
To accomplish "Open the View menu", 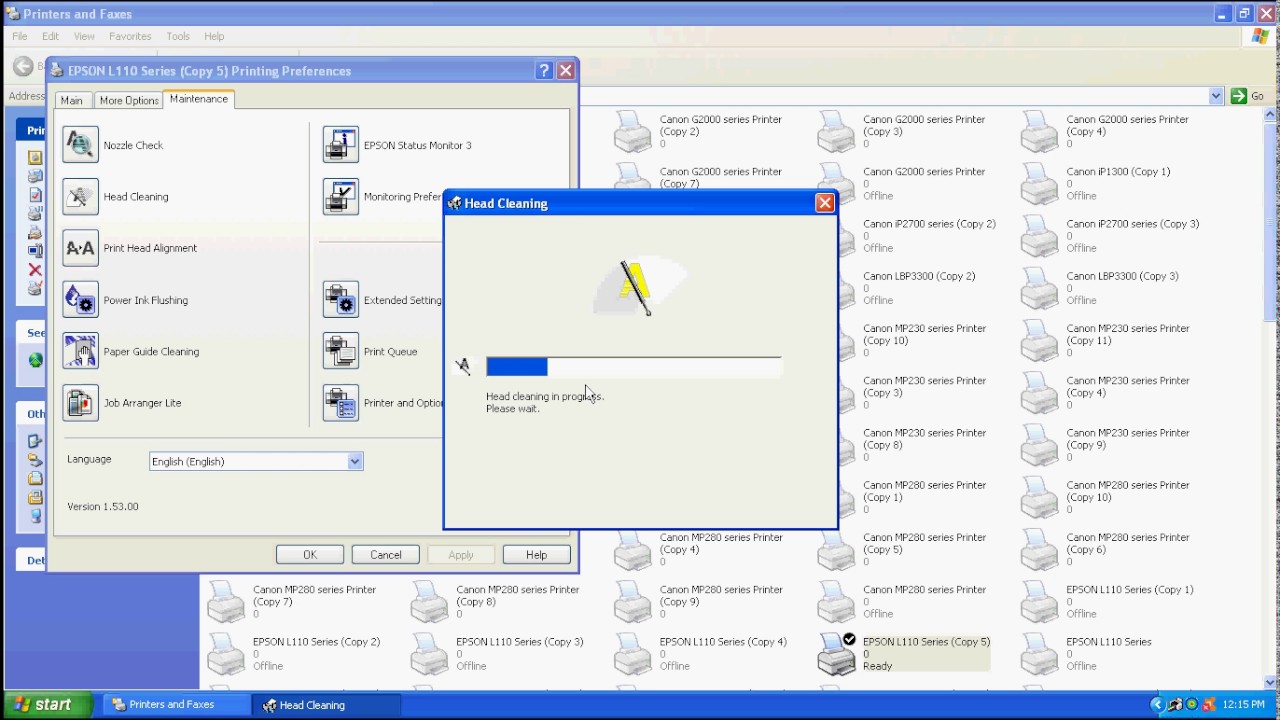I will tap(84, 36).
